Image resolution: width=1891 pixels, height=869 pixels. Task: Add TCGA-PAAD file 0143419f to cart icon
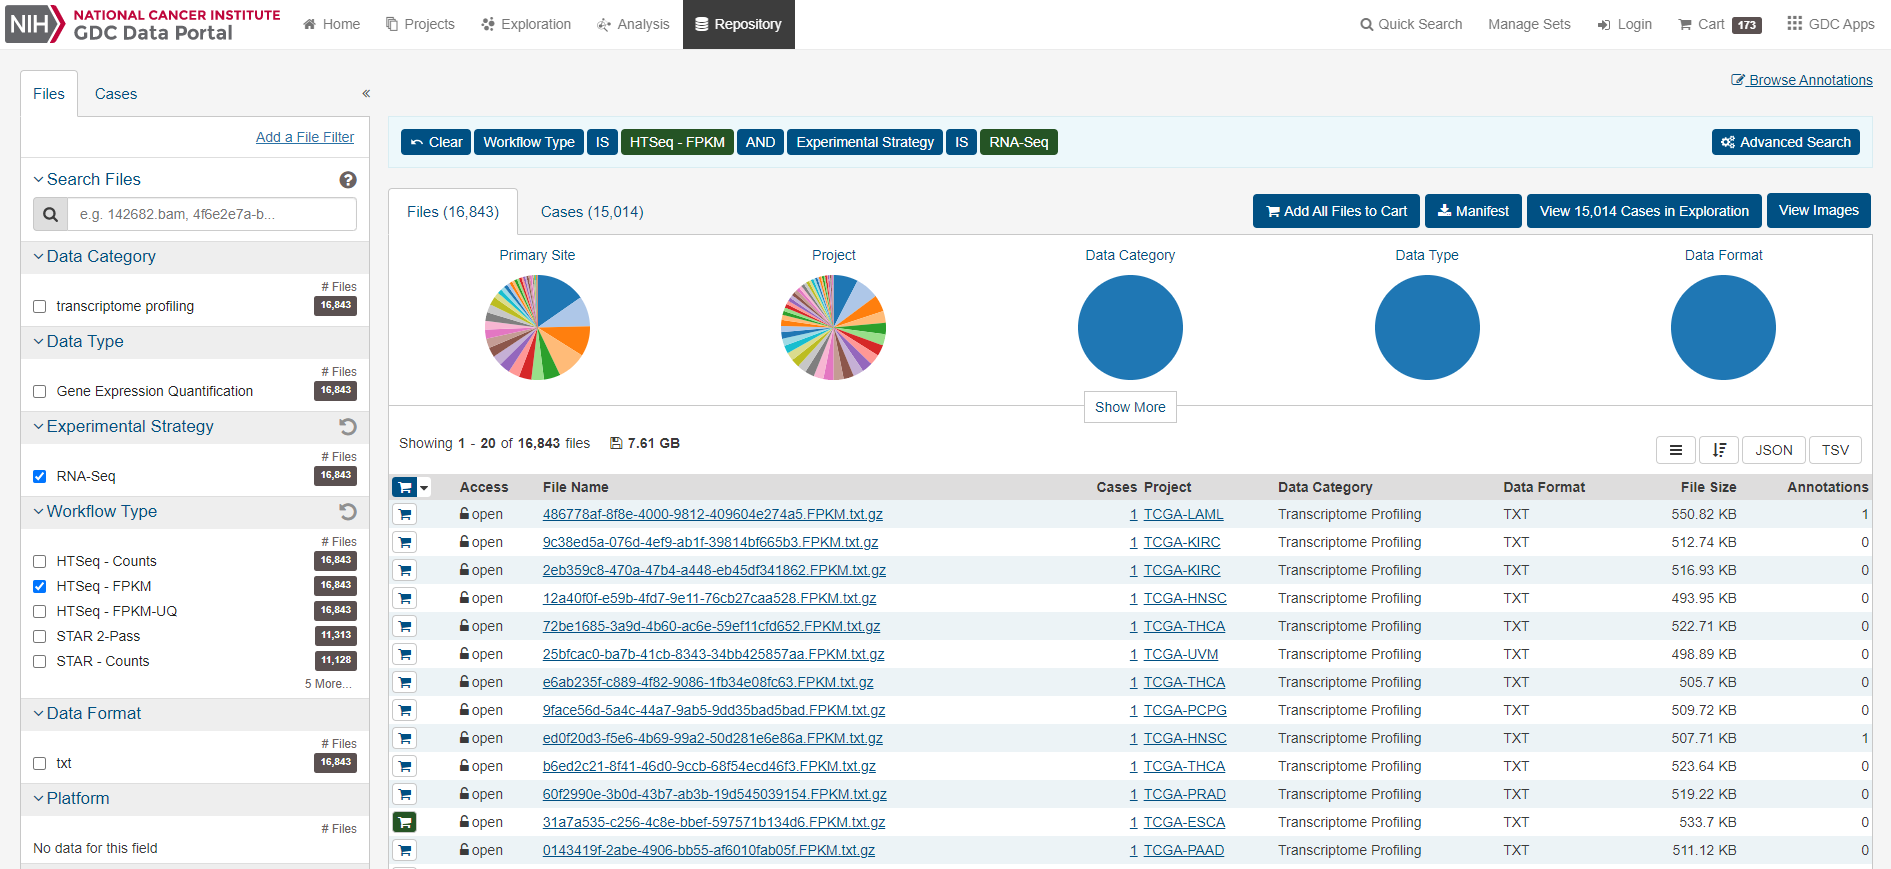(x=404, y=850)
